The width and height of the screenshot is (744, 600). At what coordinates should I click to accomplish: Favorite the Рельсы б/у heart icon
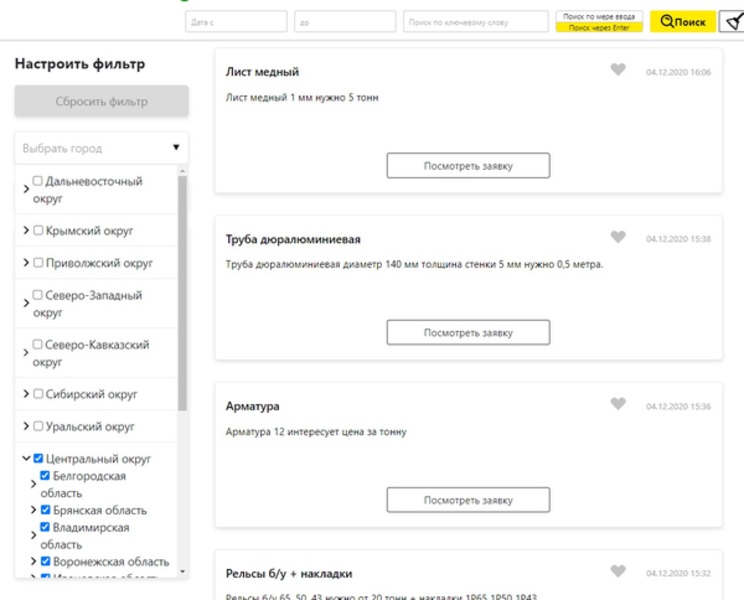[x=618, y=571]
